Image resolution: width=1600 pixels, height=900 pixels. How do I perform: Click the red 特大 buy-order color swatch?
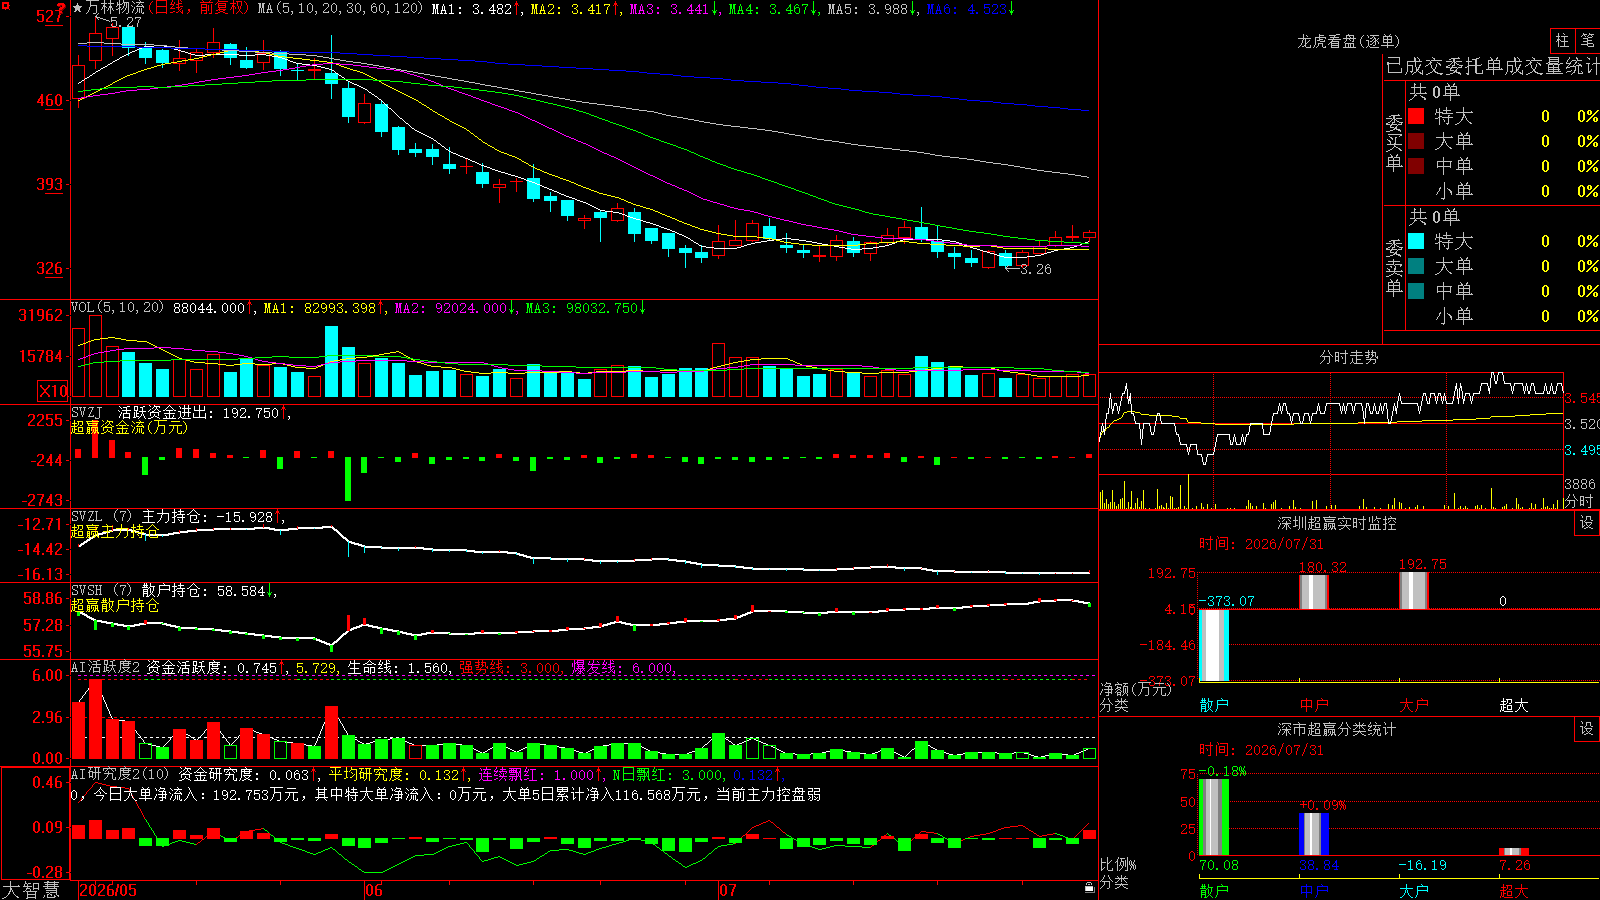[1416, 116]
